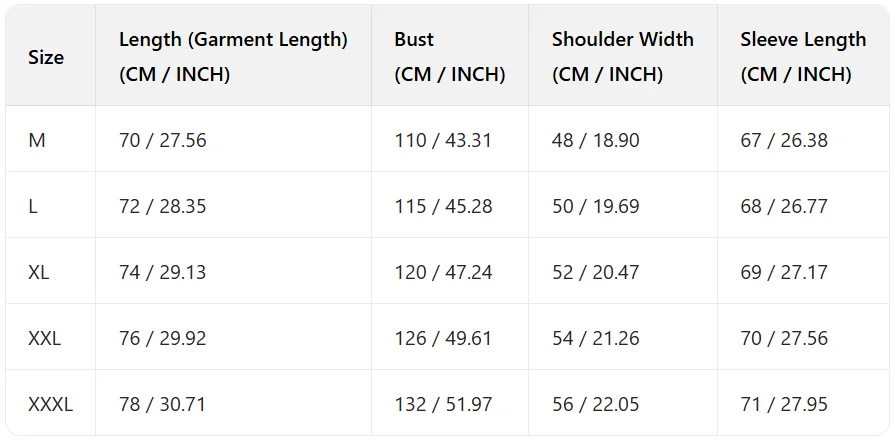Select the 71 / 27.95 sleeve length cell
This screenshot has width=895, height=440.
pyautogui.click(x=784, y=404)
